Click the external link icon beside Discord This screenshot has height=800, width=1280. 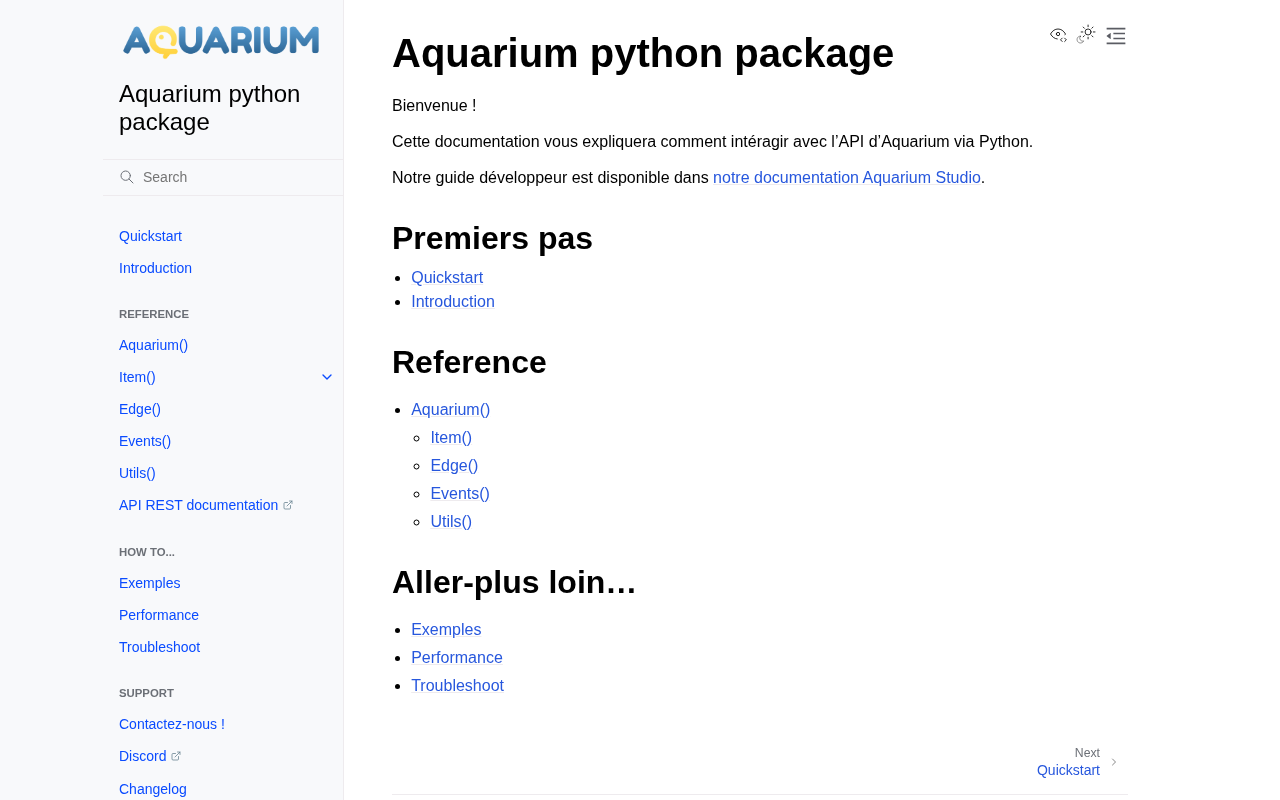click(x=176, y=756)
